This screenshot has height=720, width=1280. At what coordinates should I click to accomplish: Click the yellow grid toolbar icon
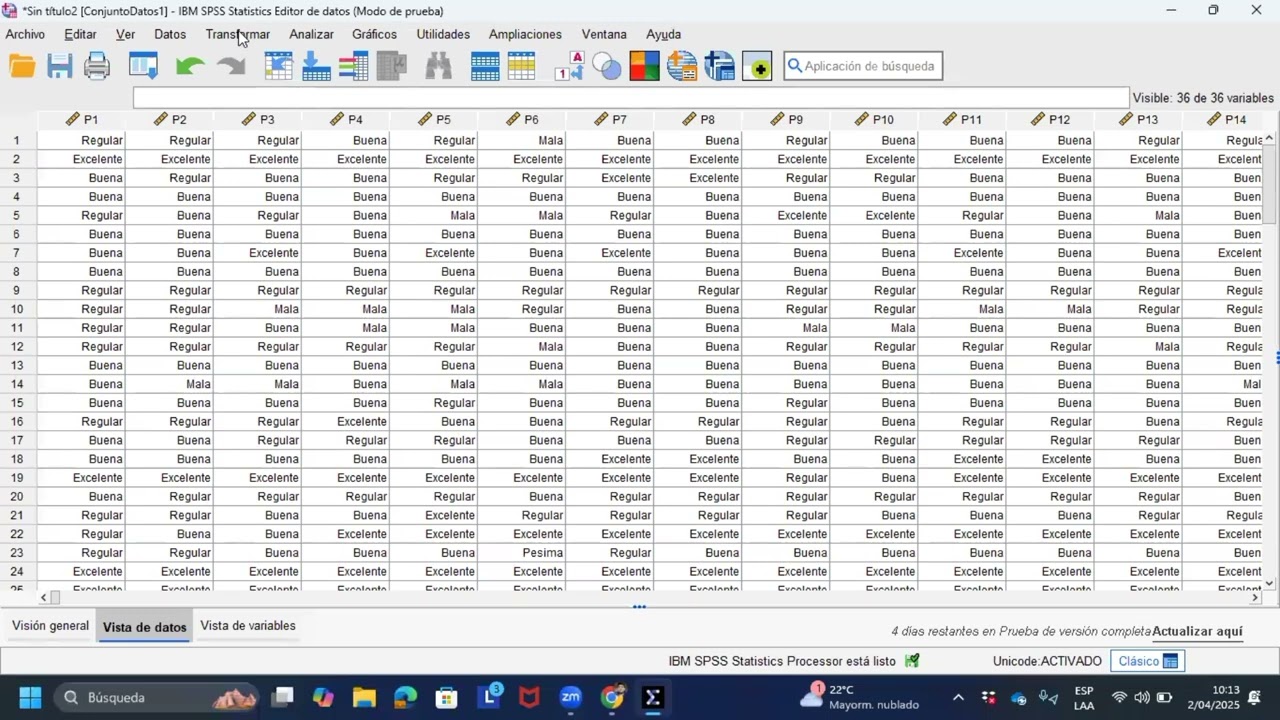click(522, 66)
